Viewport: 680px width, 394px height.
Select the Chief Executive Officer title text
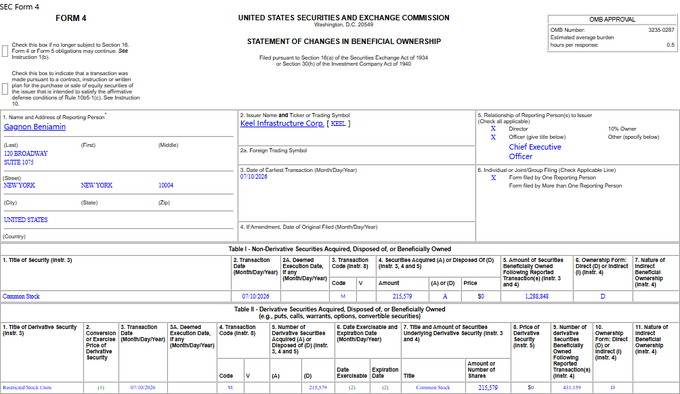pyautogui.click(x=535, y=152)
